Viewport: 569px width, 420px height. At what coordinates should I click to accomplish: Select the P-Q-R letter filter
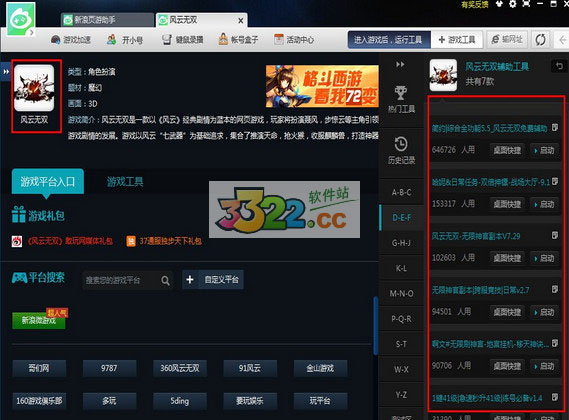point(401,319)
